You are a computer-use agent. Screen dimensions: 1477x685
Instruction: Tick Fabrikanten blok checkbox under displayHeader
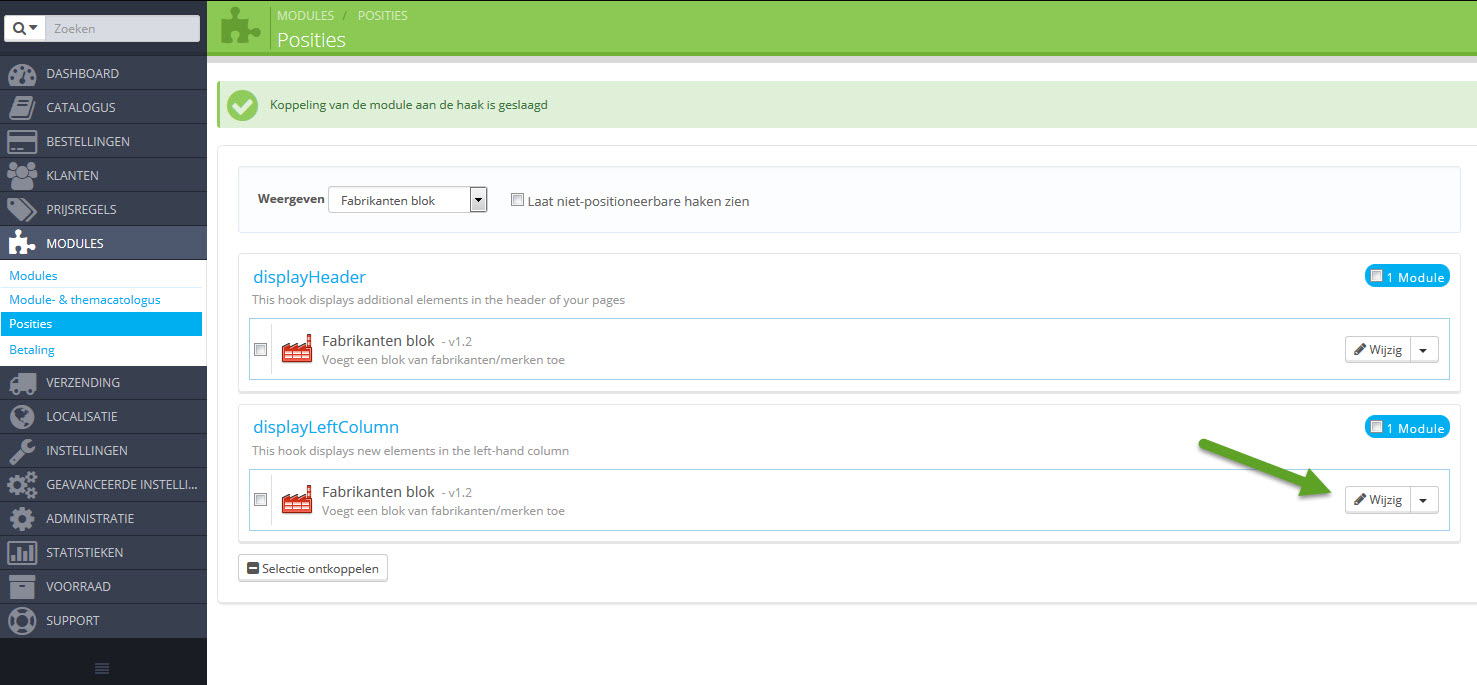tap(260, 350)
